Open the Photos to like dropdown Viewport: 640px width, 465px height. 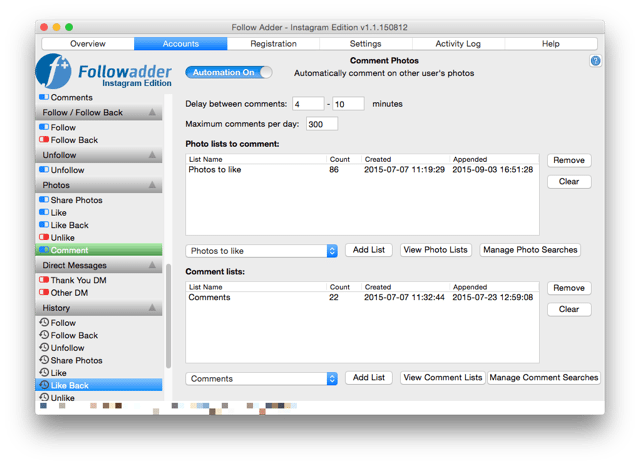261,251
